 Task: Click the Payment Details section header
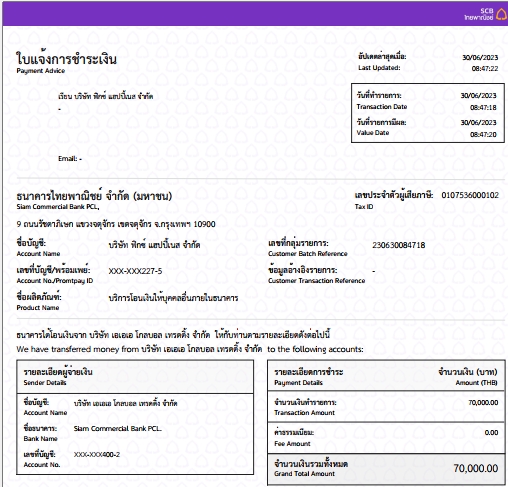[x=309, y=376]
